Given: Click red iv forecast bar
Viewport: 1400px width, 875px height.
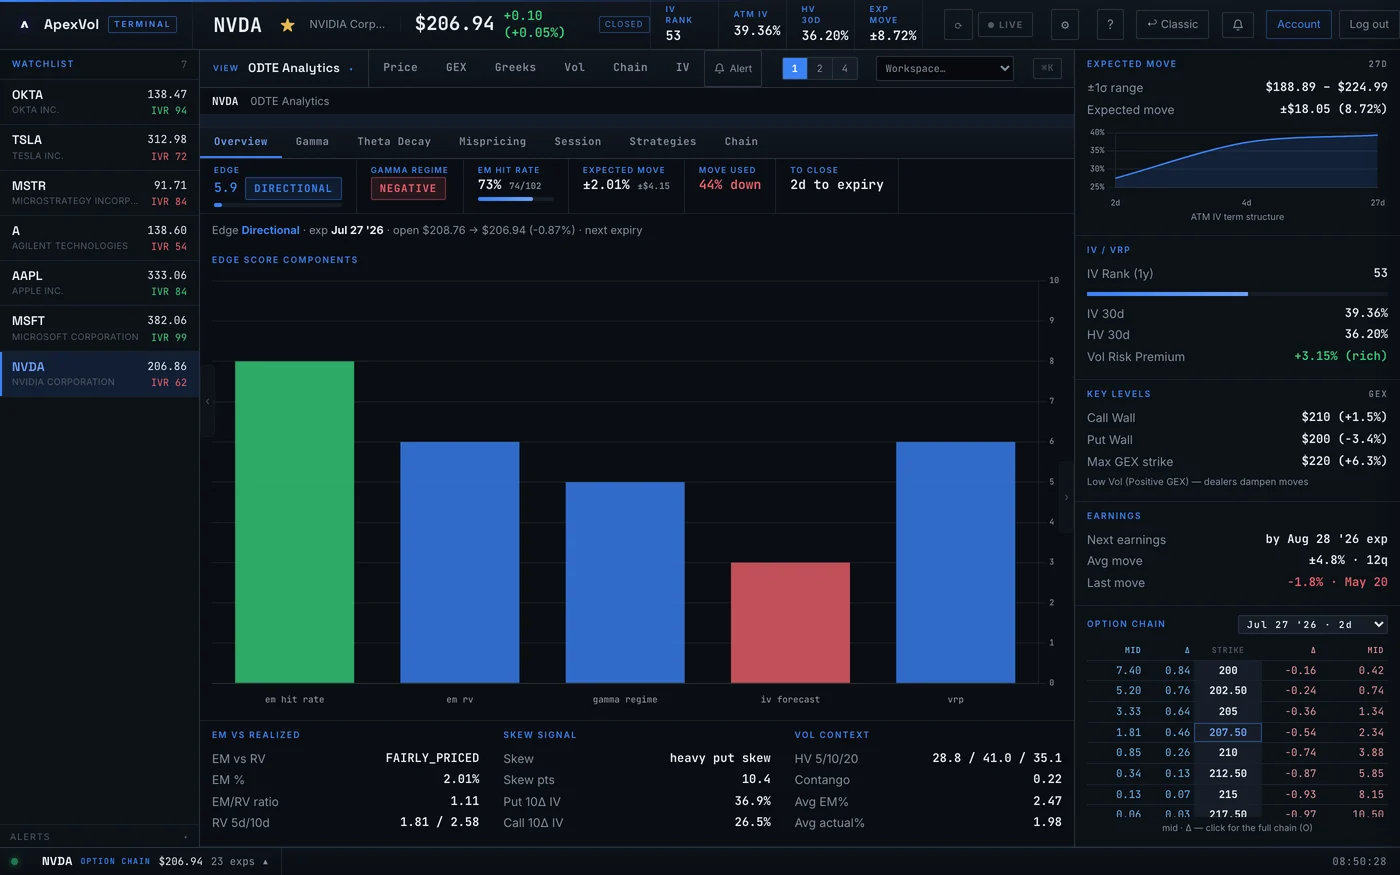Looking at the screenshot, I should (x=790, y=623).
